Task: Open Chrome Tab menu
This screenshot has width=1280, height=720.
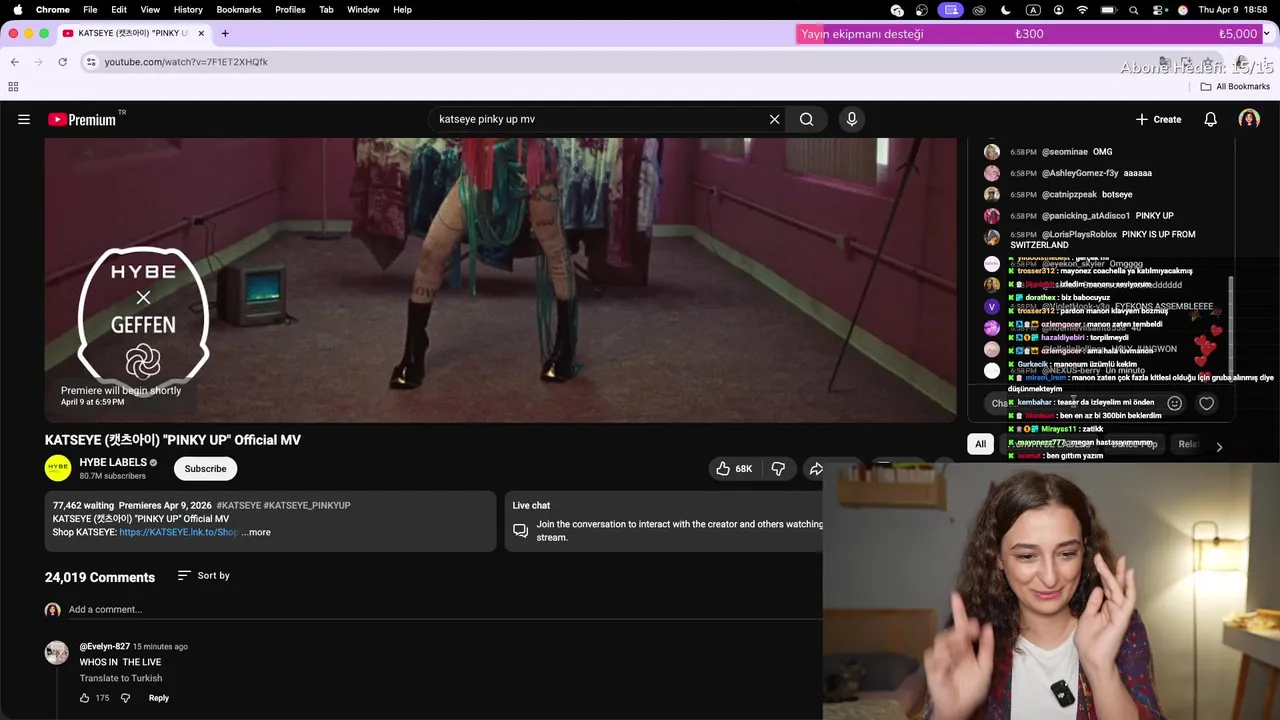Action: pyautogui.click(x=326, y=9)
